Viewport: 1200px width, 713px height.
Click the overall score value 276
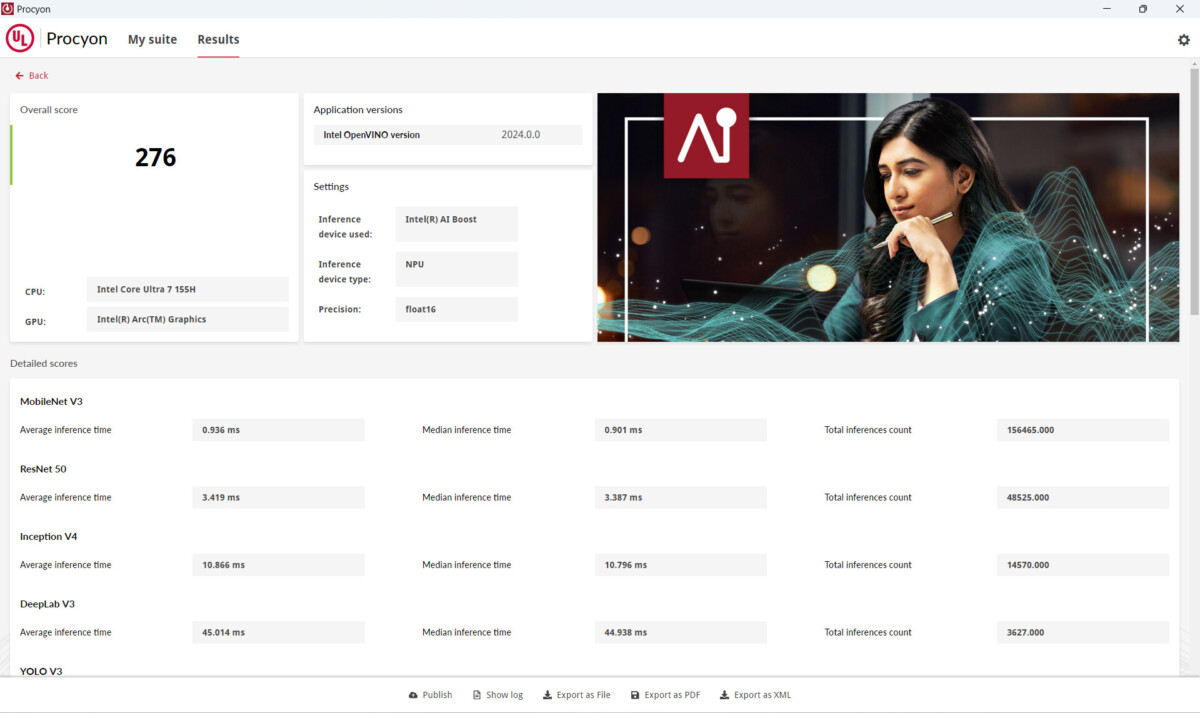[155, 157]
